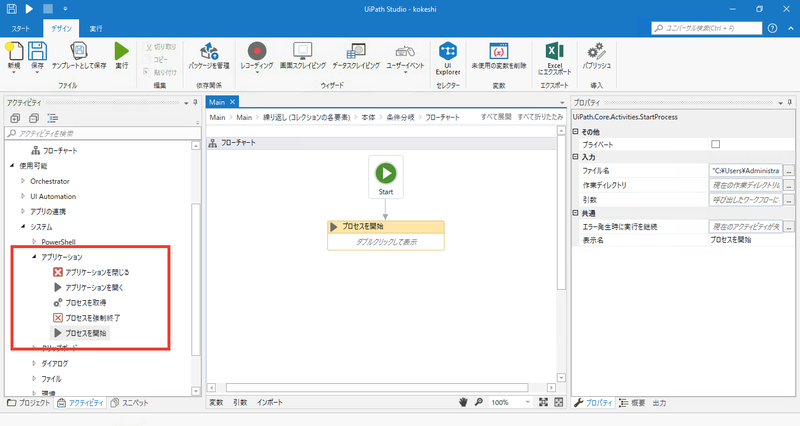The height and width of the screenshot is (426, 800).
Task: Expand the UI Automation tree node
Action: pos(22,196)
